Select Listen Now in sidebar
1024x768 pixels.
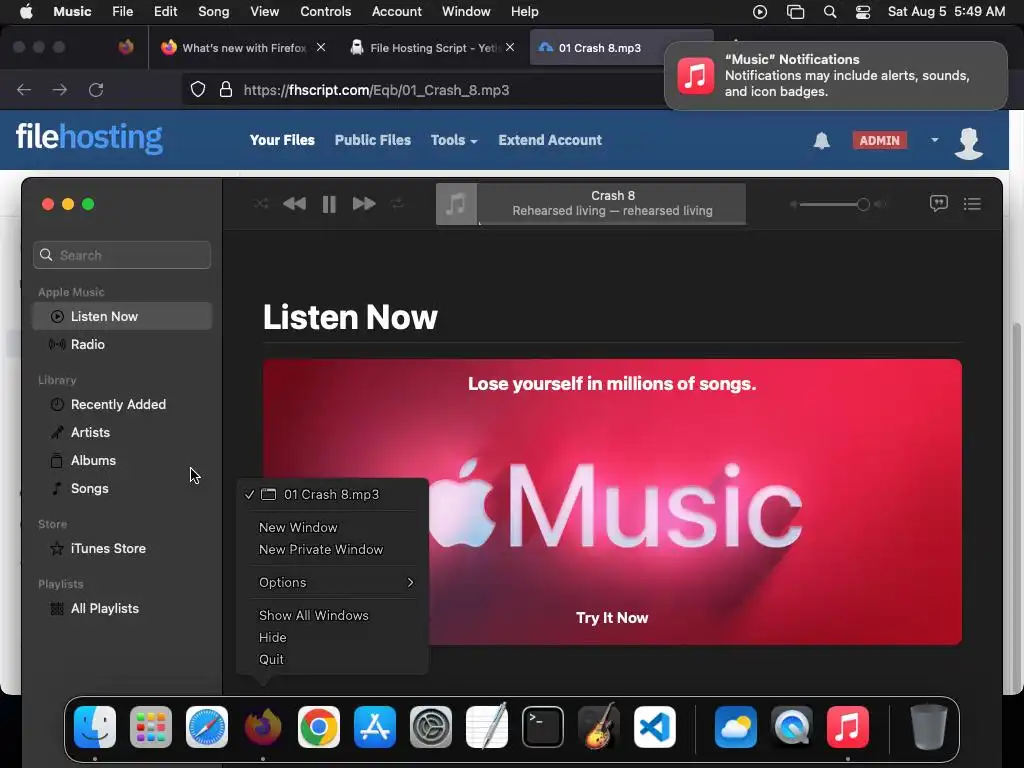click(122, 316)
